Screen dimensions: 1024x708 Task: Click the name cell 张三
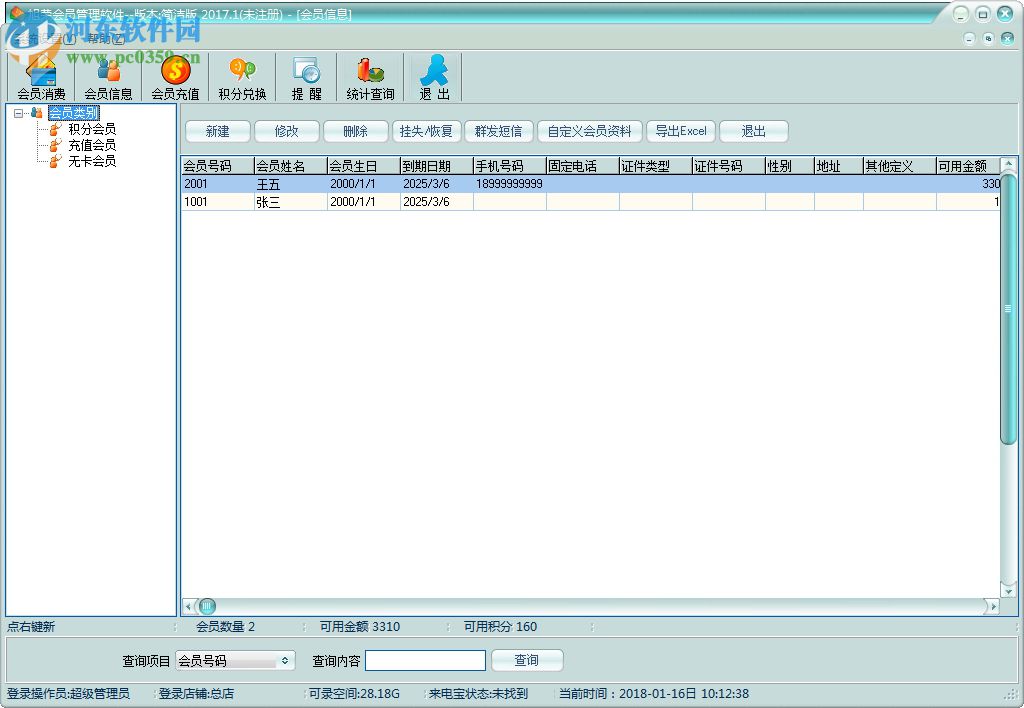click(291, 202)
